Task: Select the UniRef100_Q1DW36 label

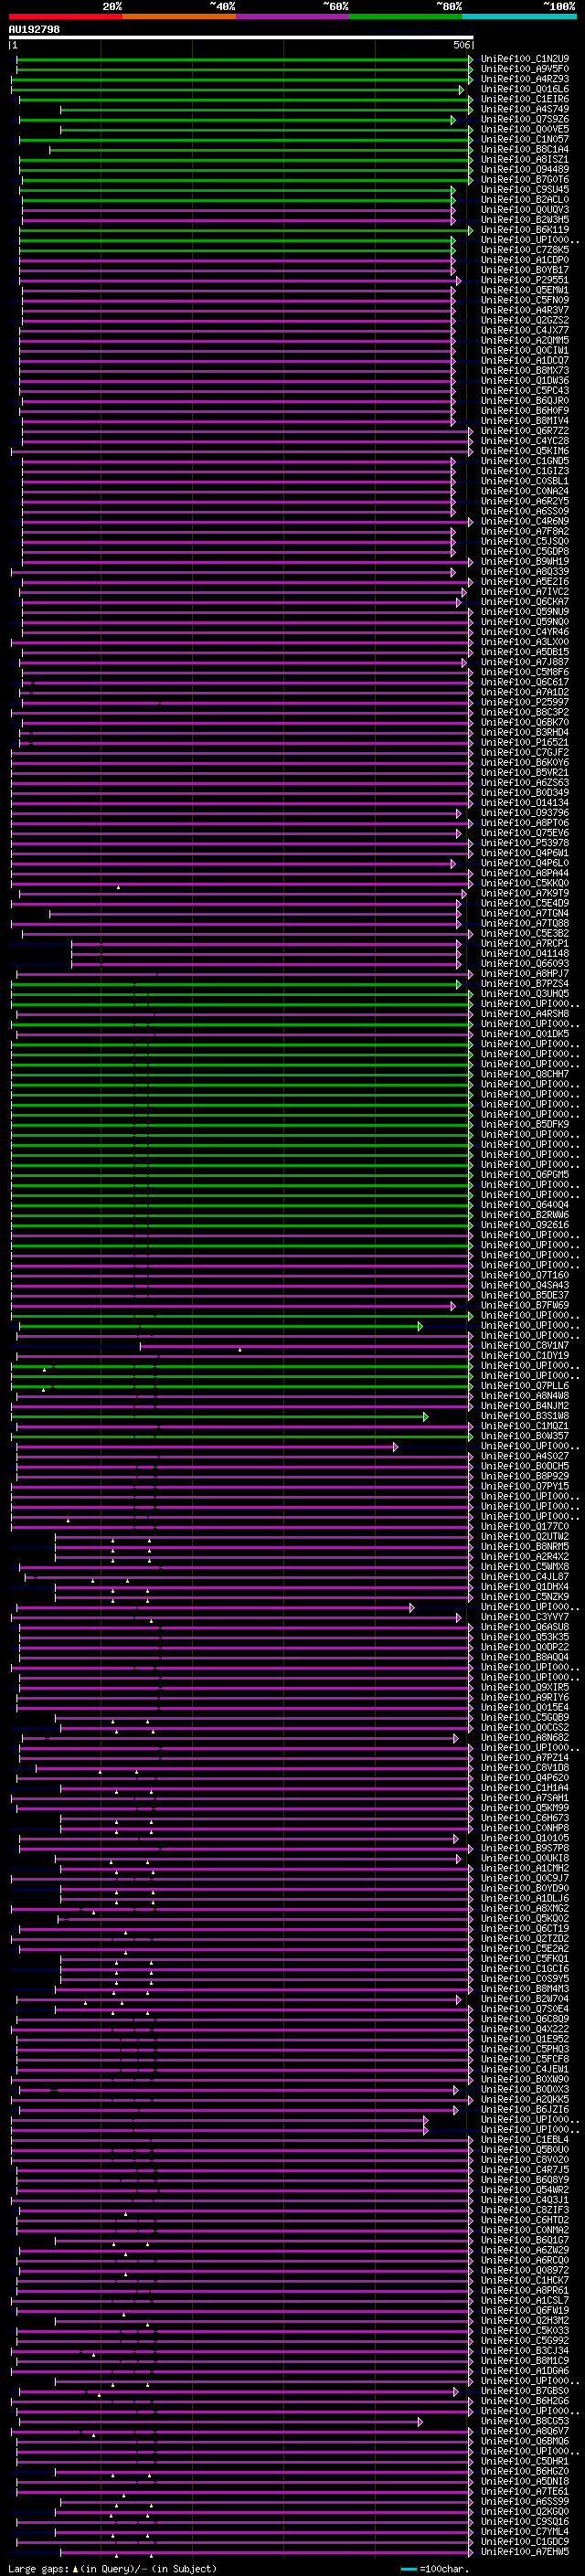Action: click(525, 380)
